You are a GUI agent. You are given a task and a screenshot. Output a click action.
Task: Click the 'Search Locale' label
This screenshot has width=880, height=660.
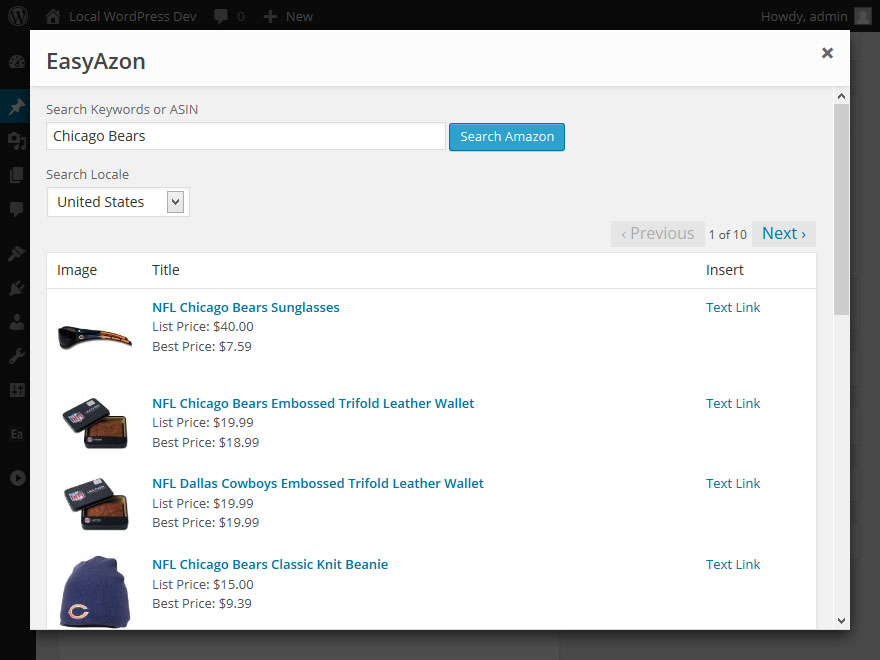(88, 175)
